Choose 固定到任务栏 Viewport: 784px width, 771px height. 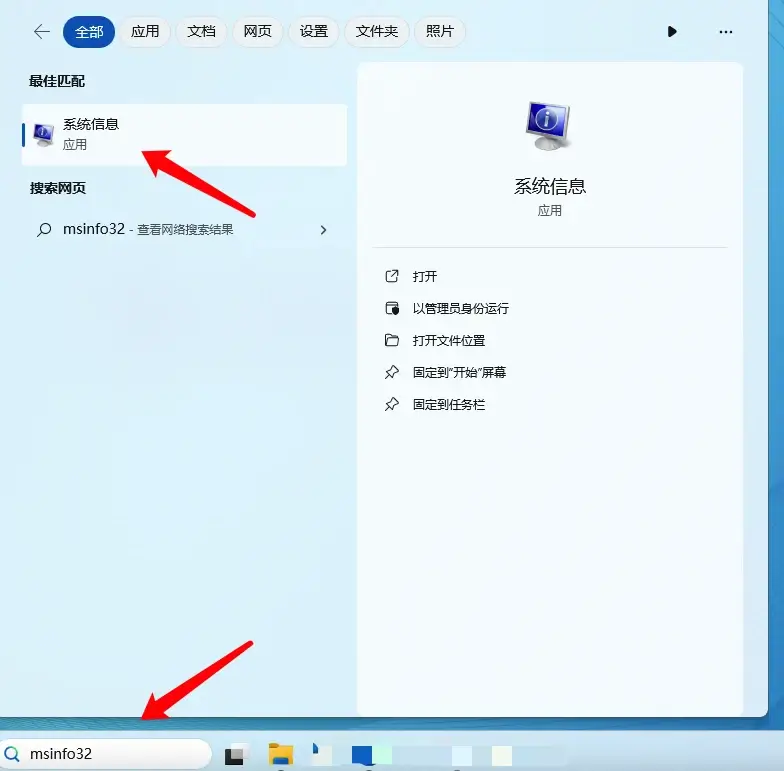(x=448, y=404)
